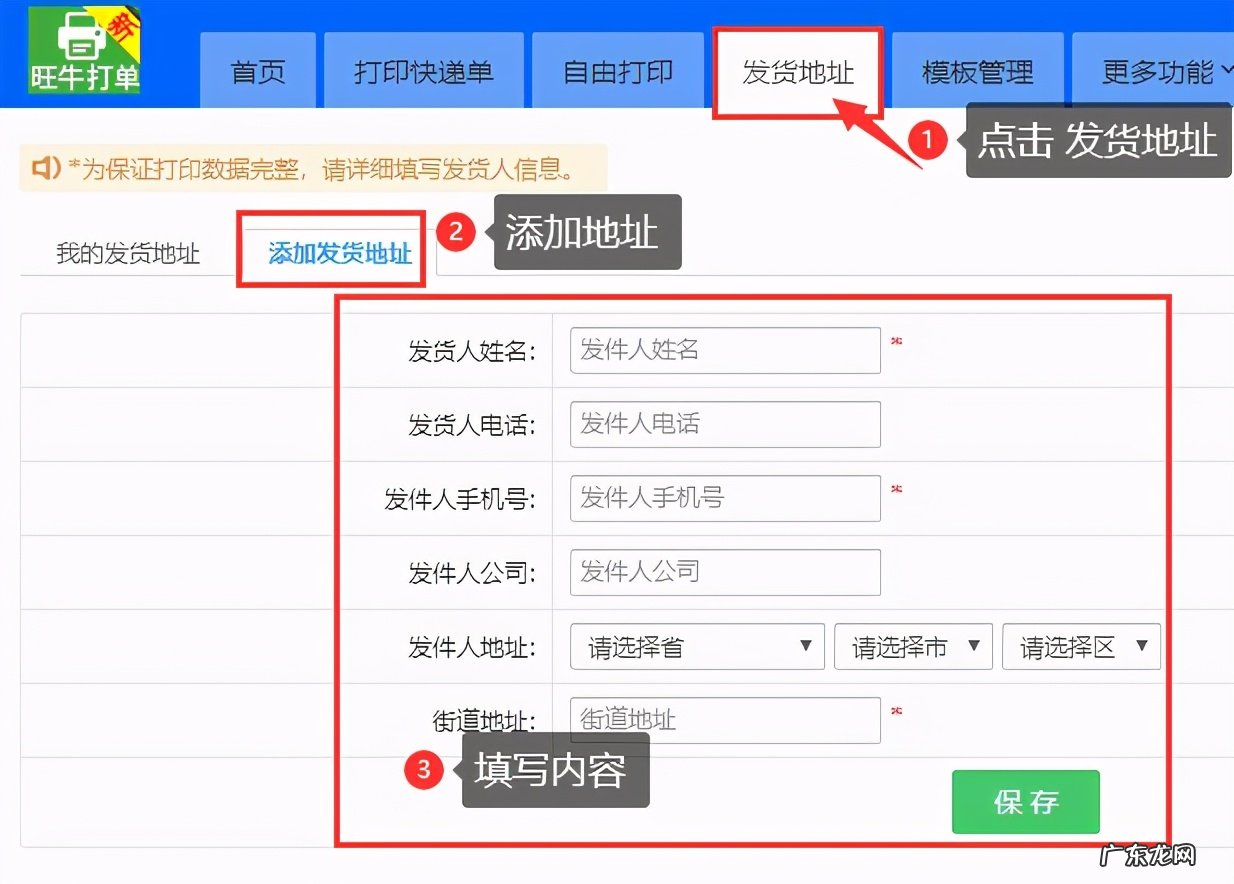The image size is (1234, 884).
Task: Expand the 更多功能 menu
Action: pyautogui.click(x=1162, y=70)
